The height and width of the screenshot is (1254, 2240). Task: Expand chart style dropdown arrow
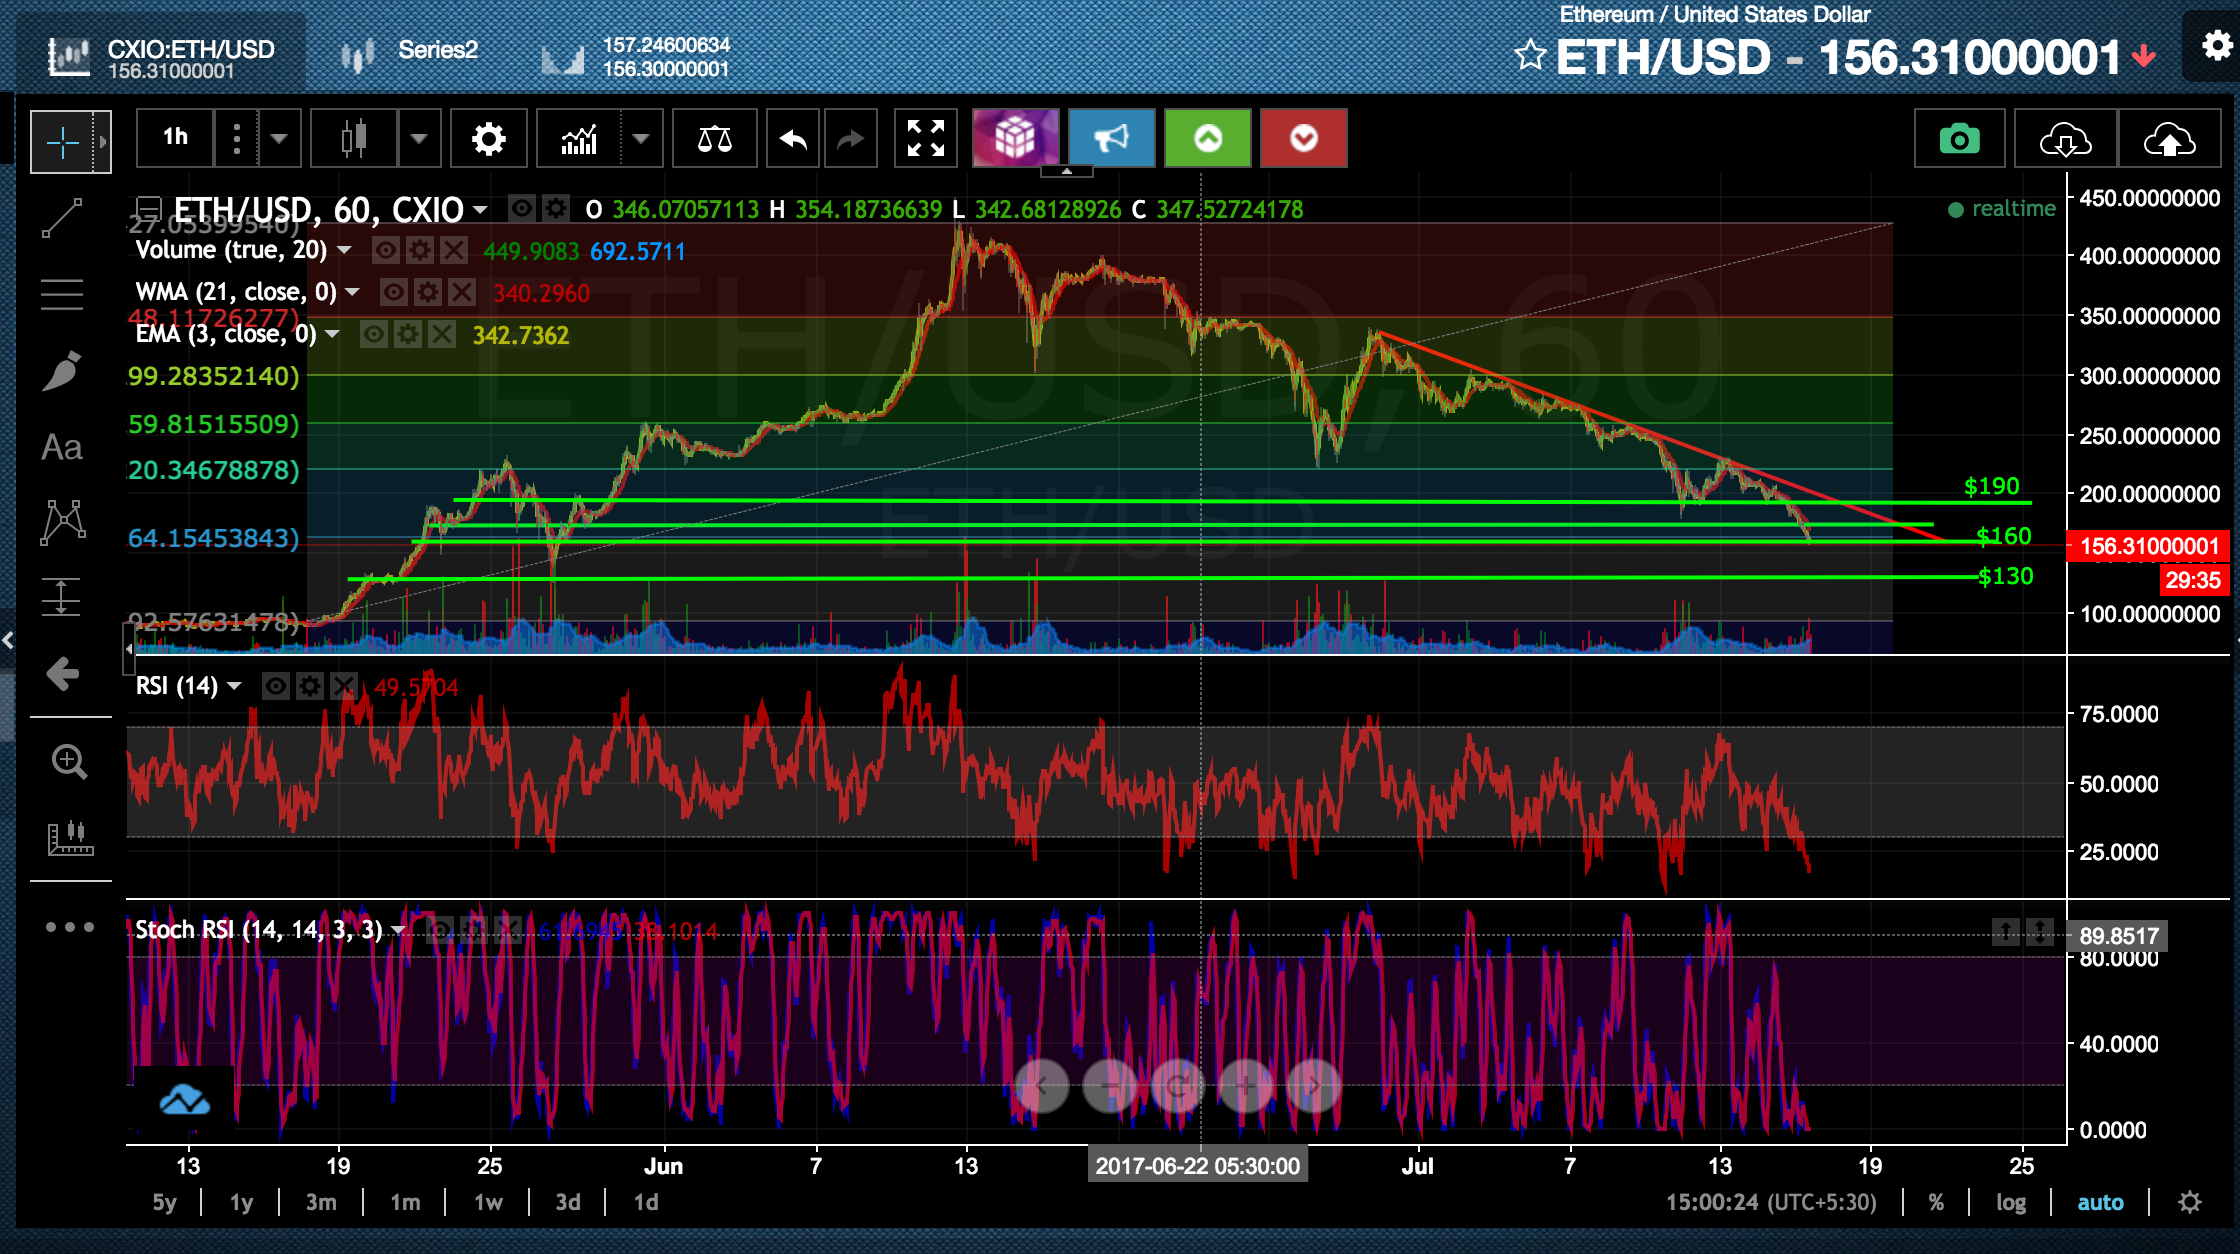(419, 138)
